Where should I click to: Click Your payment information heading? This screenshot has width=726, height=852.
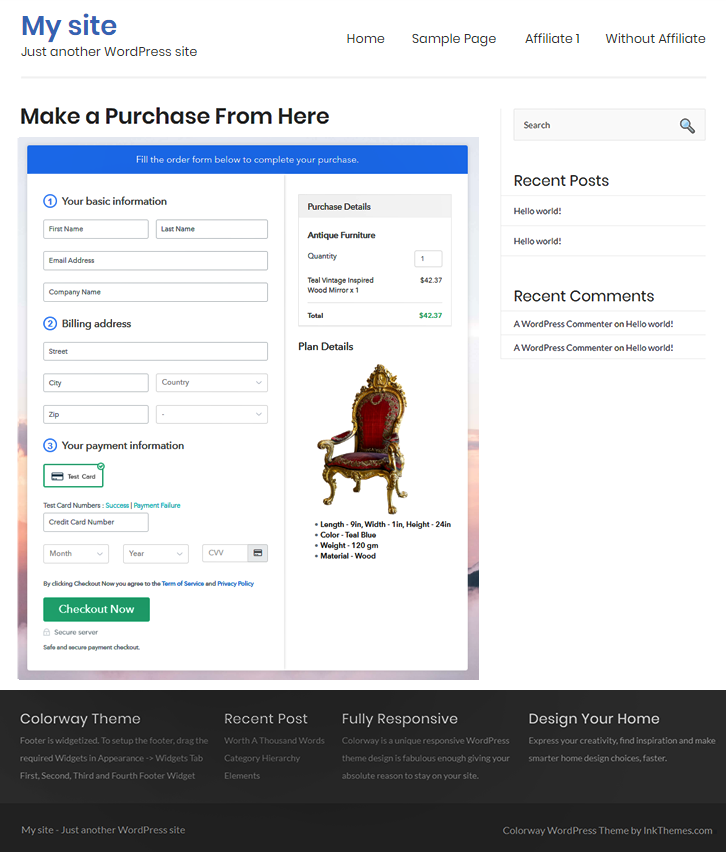[x=123, y=446]
